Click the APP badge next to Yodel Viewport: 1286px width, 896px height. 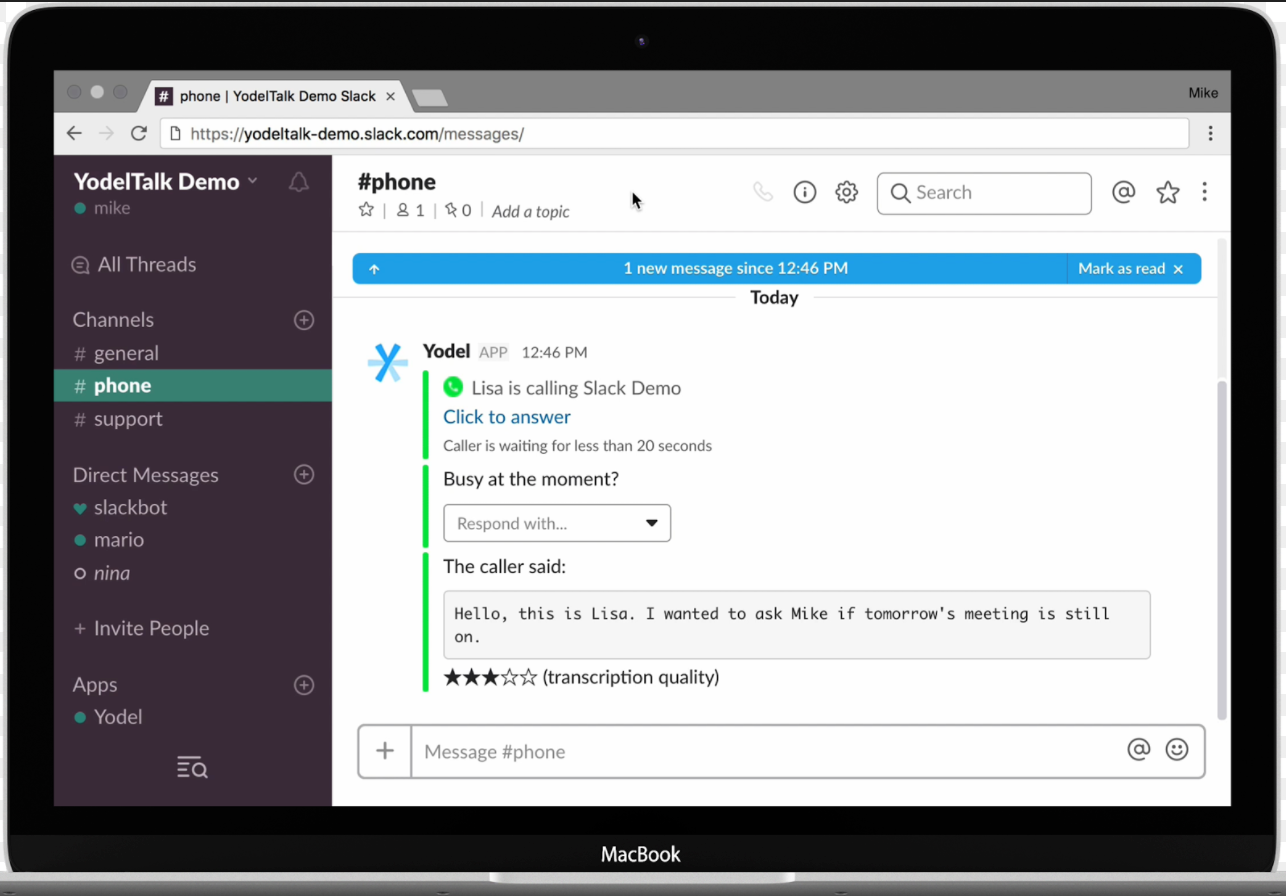tap(493, 352)
